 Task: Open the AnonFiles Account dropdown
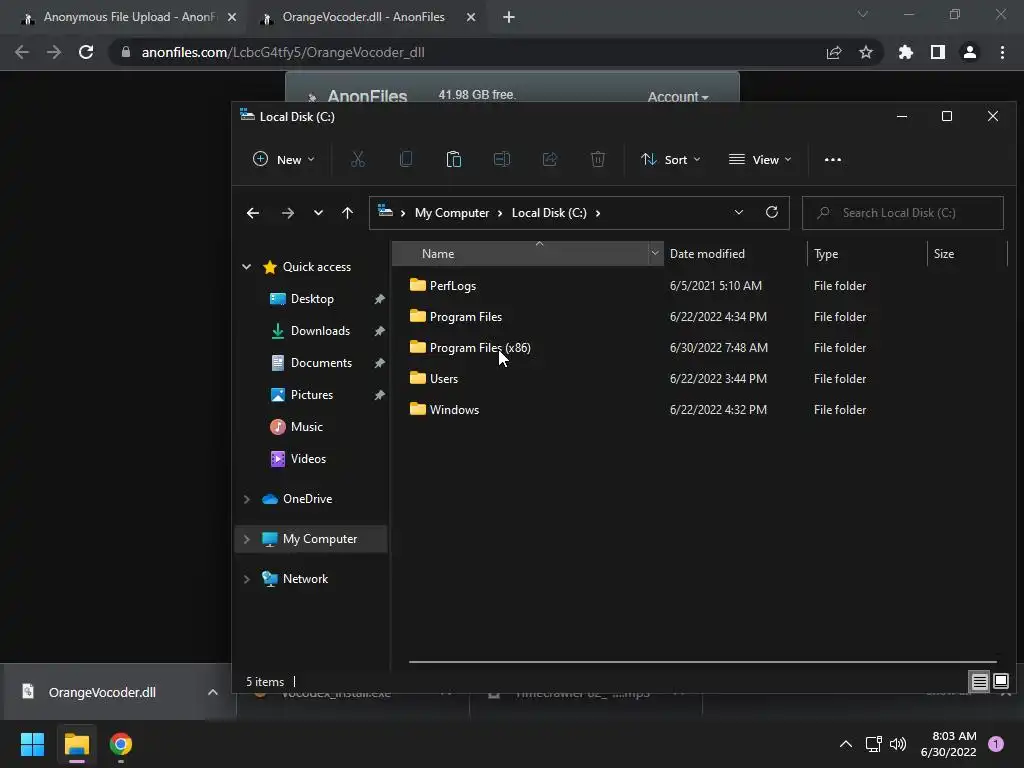[x=677, y=97]
